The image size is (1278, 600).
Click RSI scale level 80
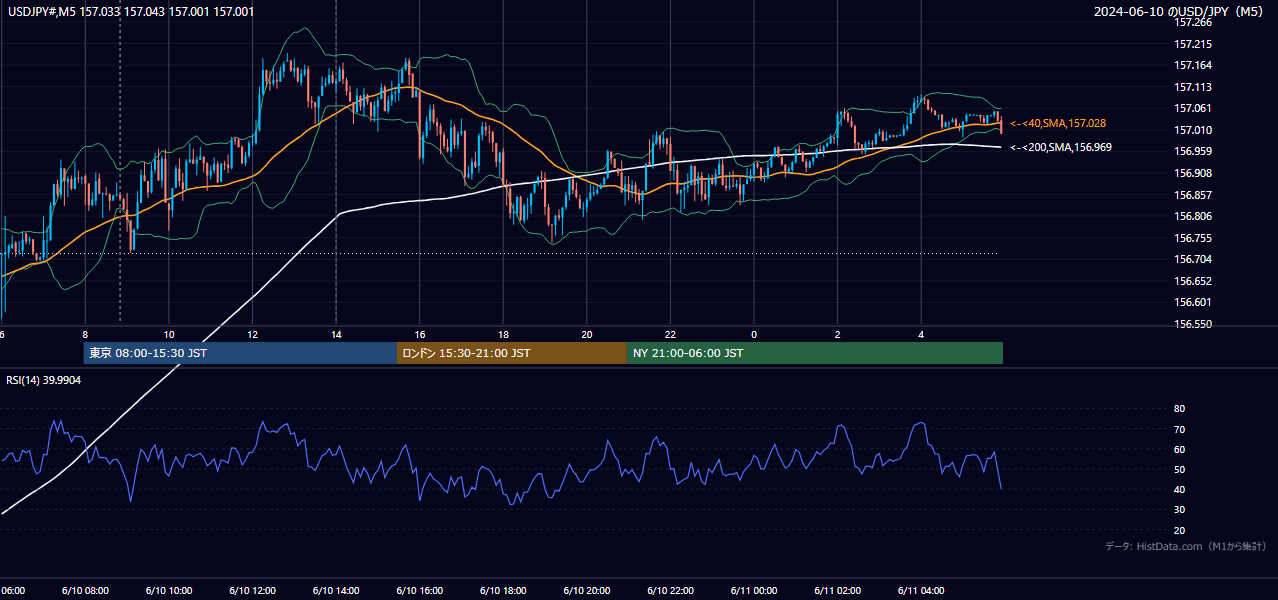1180,409
